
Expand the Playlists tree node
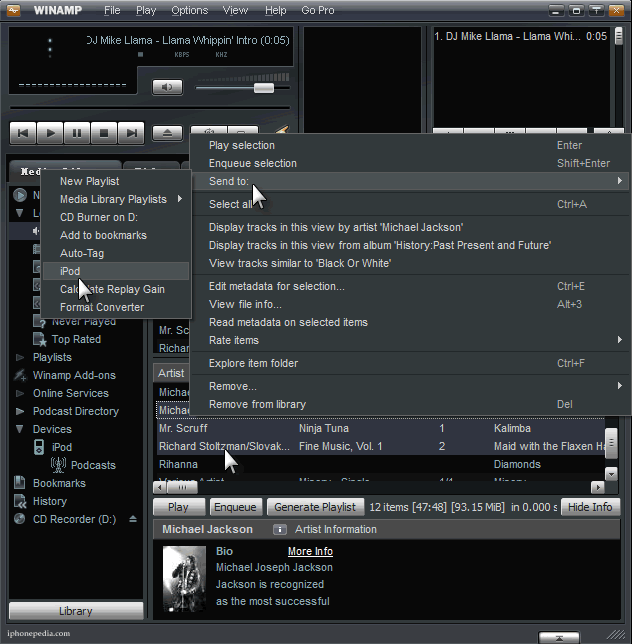pos(21,357)
